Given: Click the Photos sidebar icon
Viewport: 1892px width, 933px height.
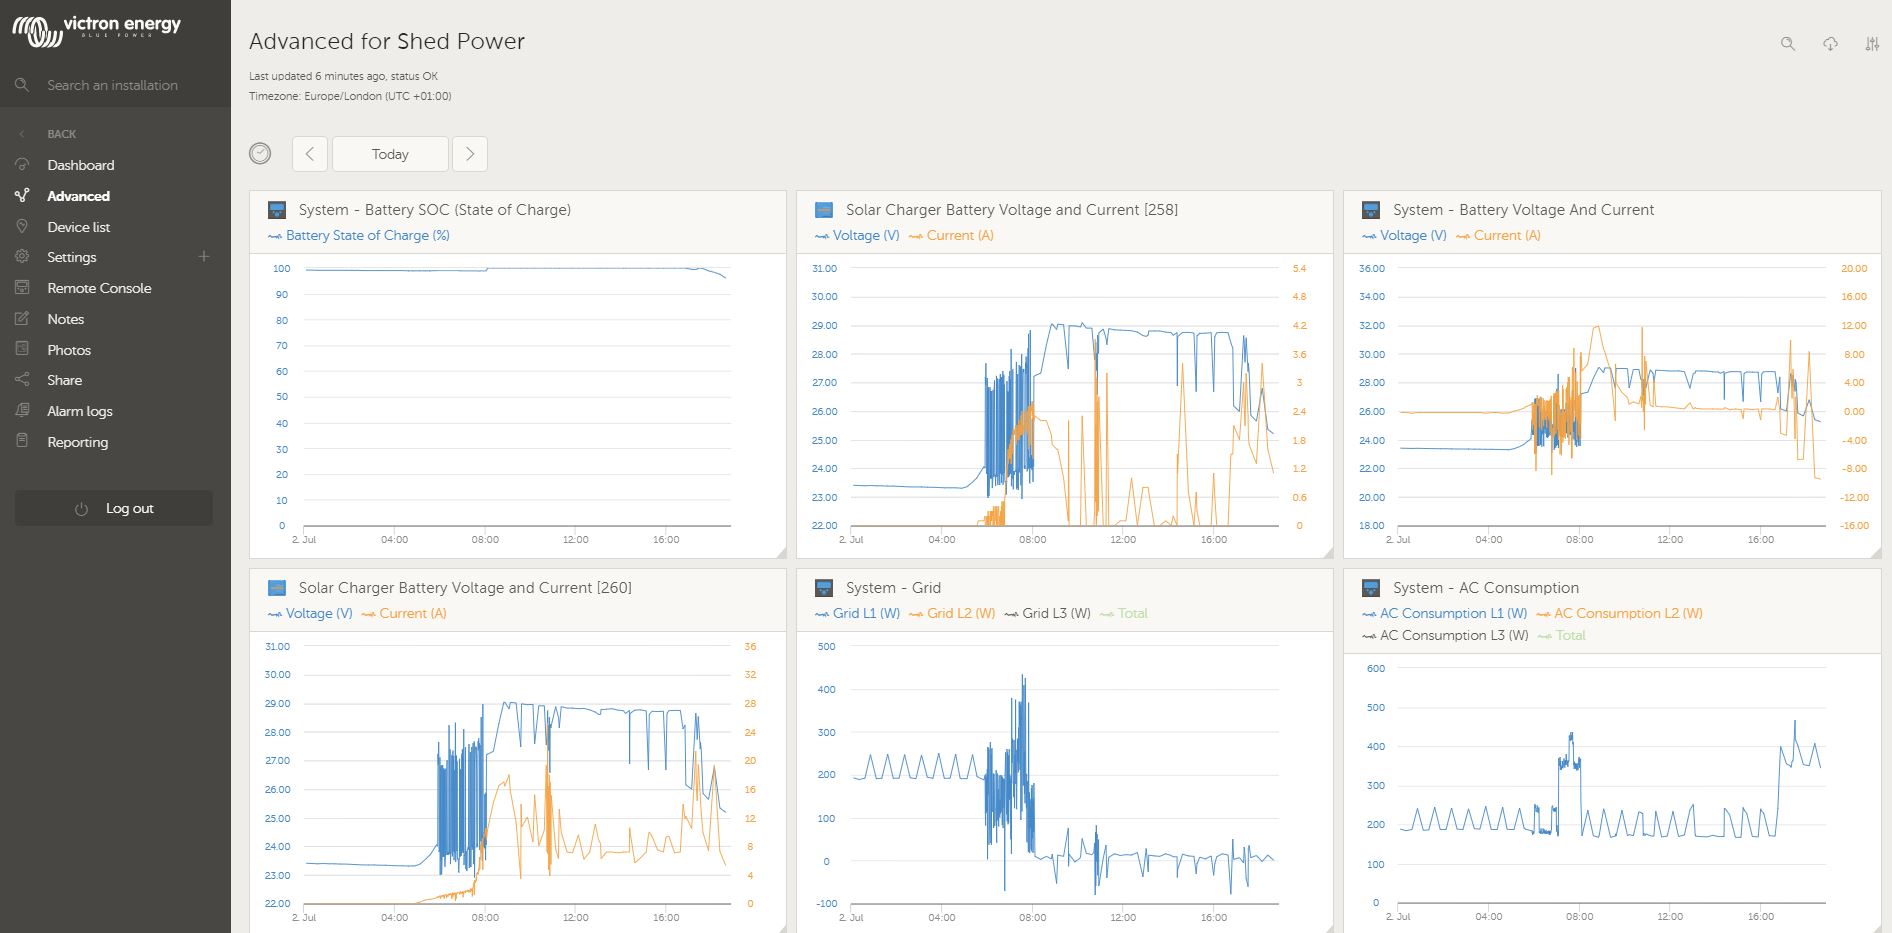Looking at the screenshot, I should (x=22, y=349).
